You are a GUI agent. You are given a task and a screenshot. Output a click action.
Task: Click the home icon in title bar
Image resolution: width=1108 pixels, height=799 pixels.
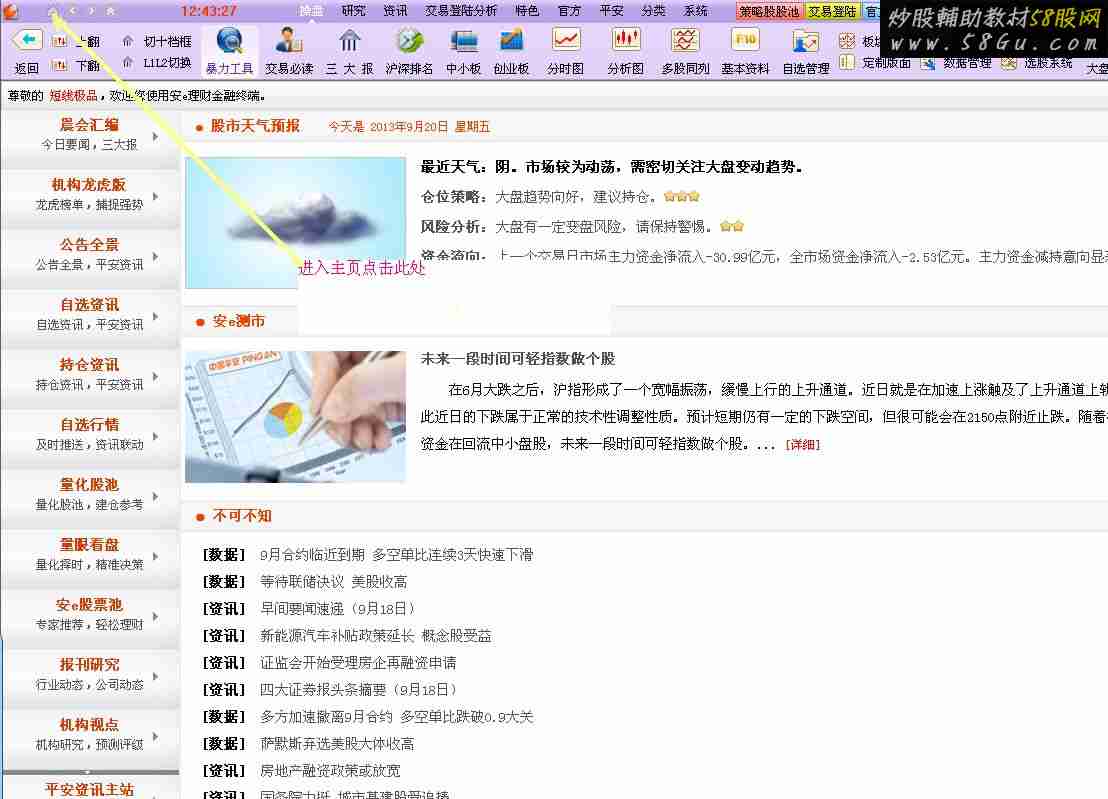click(x=52, y=11)
